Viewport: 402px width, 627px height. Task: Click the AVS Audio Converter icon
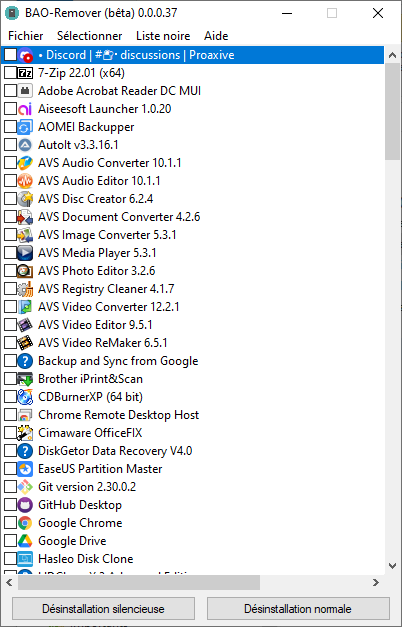tap(25, 163)
